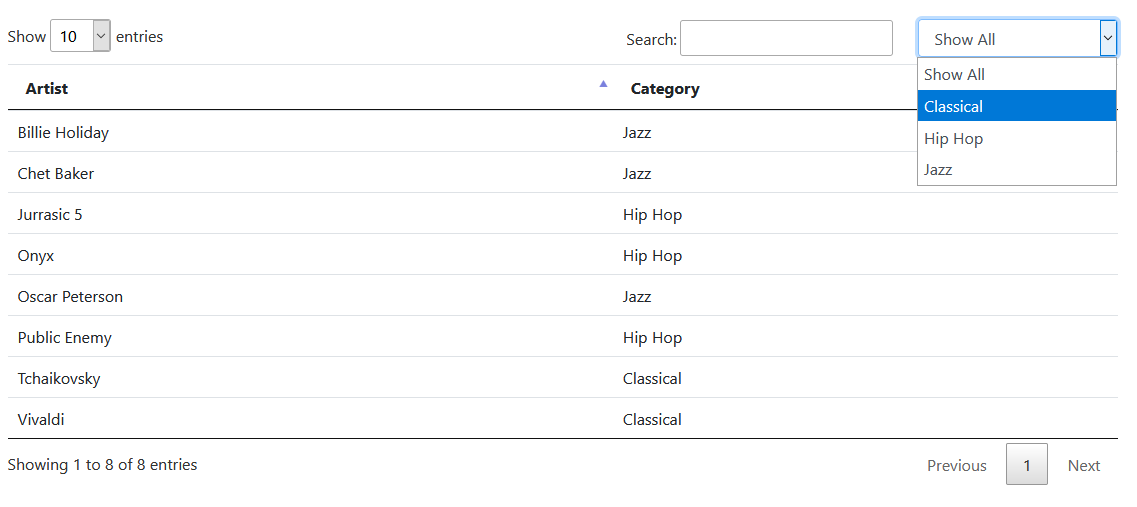Choose the Classical option in dropdown list
The height and width of the screenshot is (507, 1137).
tap(1017, 107)
